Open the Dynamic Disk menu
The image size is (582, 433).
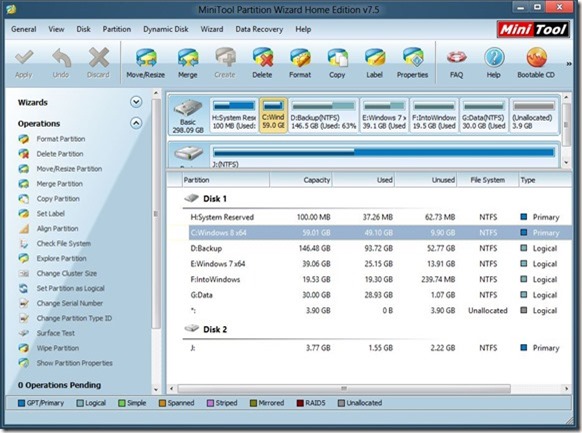tap(166, 29)
